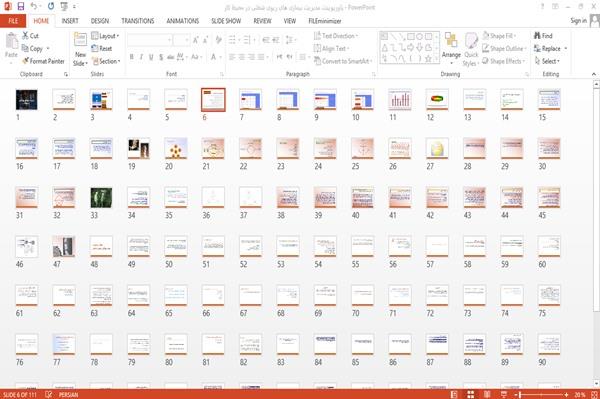Click Start From Beginning presentation icon

(64, 7)
